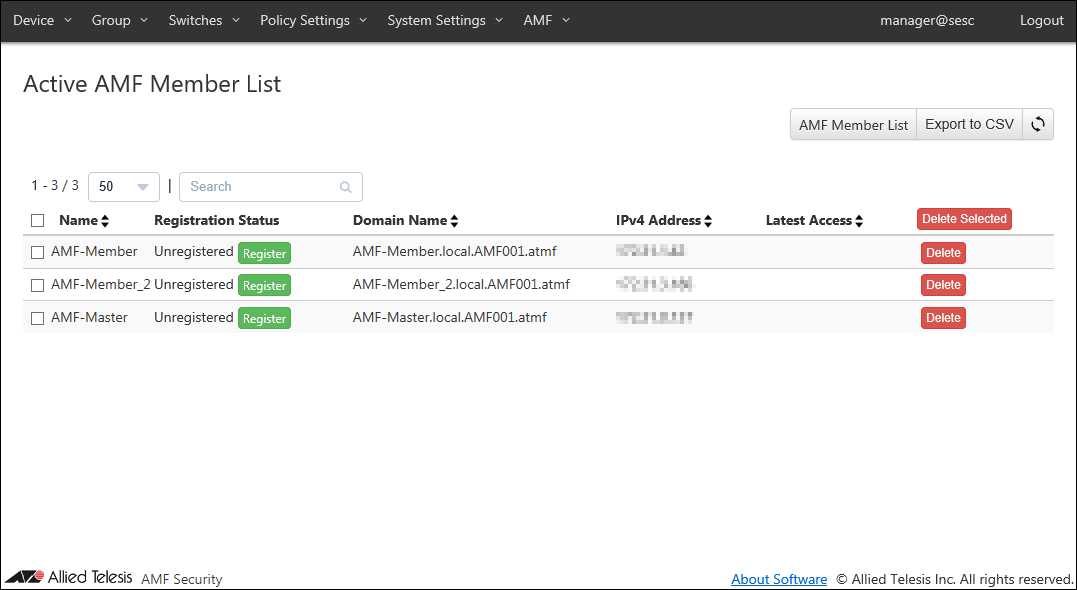Open the Switches menu
This screenshot has width=1077, height=590.
(204, 21)
